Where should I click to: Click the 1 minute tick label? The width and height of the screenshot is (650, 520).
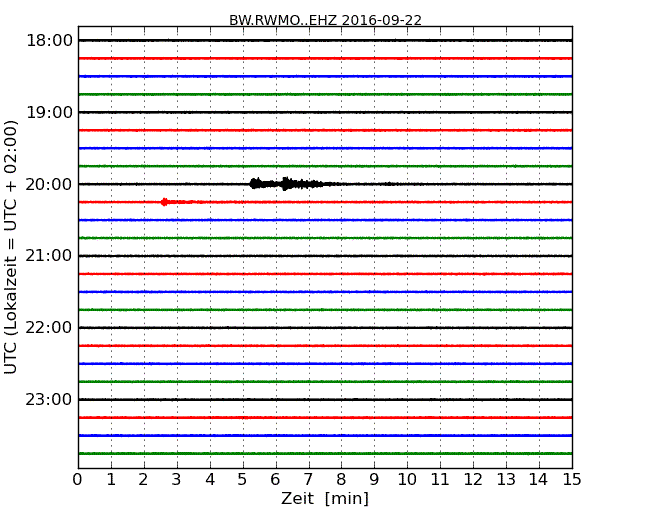(x=111, y=479)
